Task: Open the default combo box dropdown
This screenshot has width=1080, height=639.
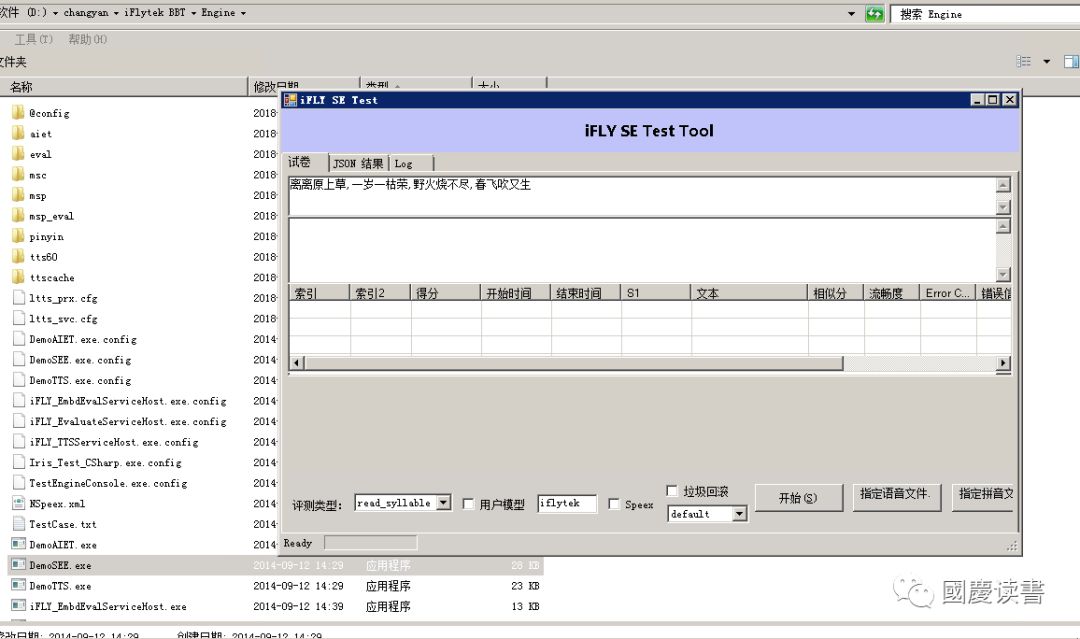Action: click(739, 514)
